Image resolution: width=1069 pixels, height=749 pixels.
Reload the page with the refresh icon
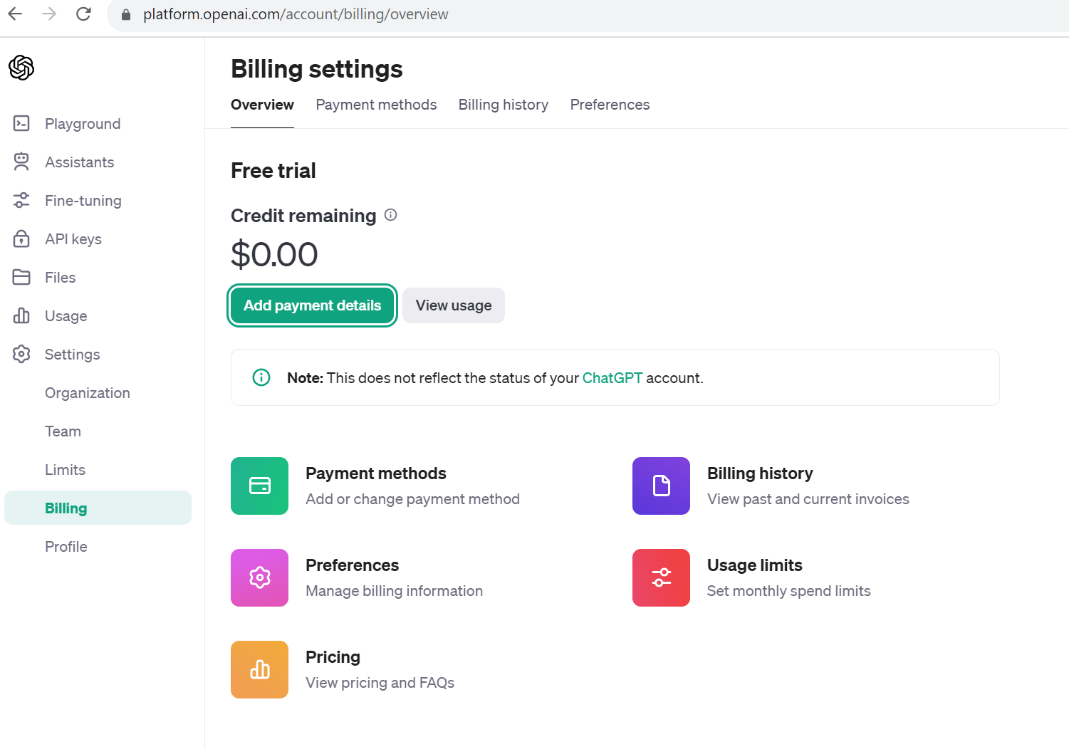(x=83, y=14)
